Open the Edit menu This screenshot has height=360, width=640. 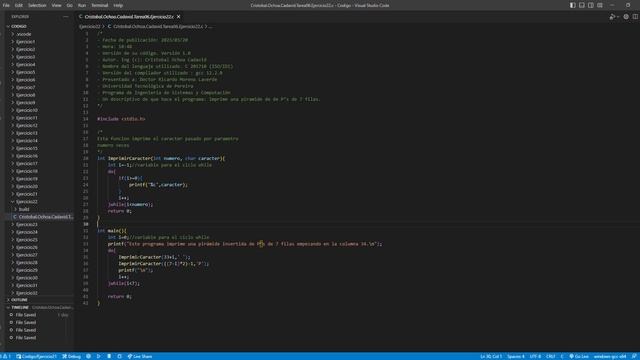(19, 5)
